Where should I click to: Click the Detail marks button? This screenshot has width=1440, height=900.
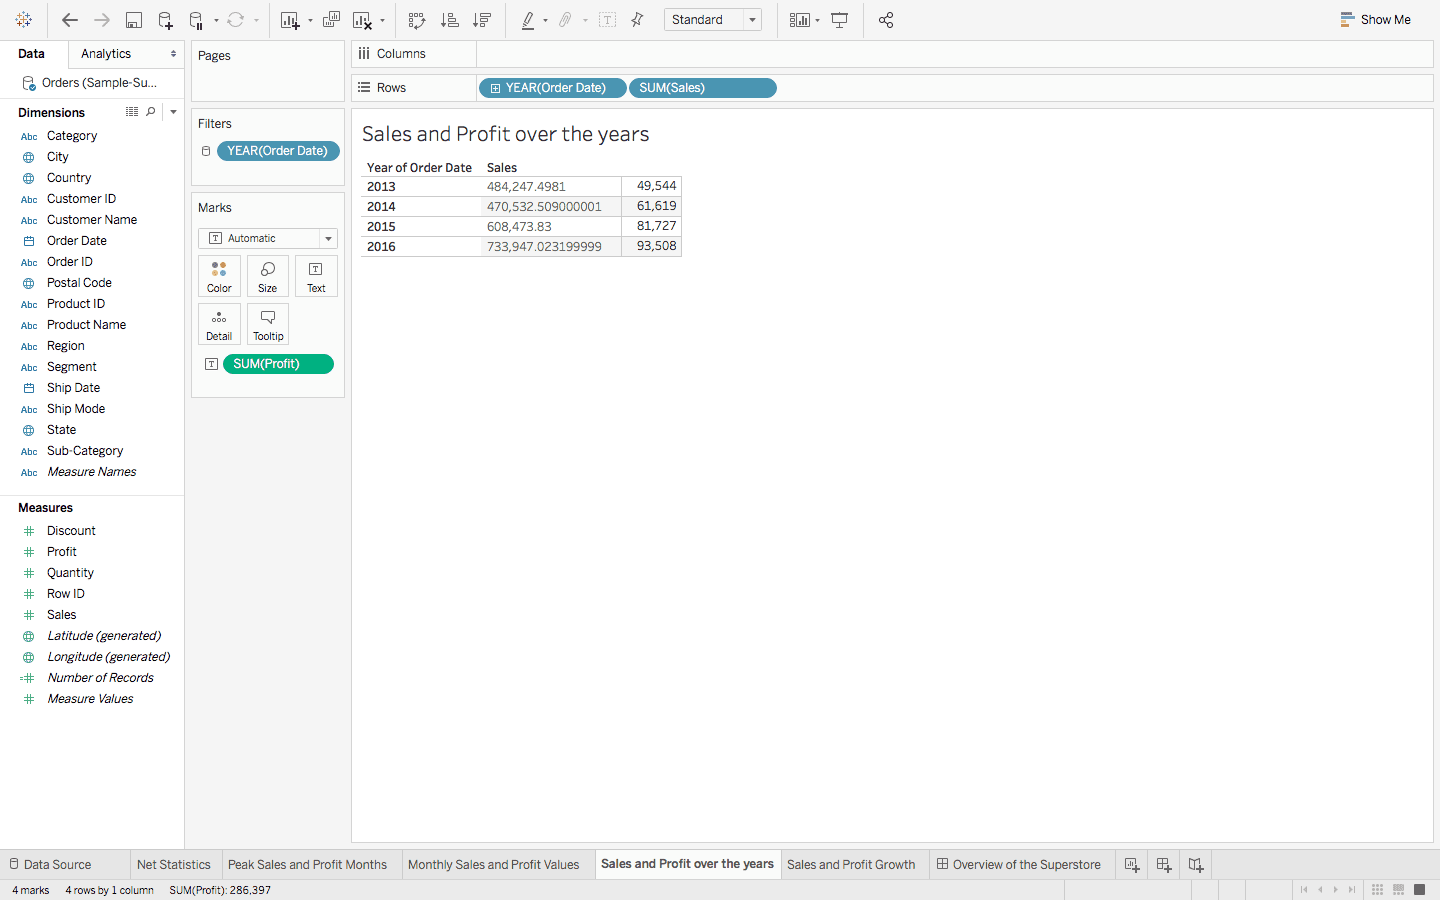pyautogui.click(x=219, y=324)
